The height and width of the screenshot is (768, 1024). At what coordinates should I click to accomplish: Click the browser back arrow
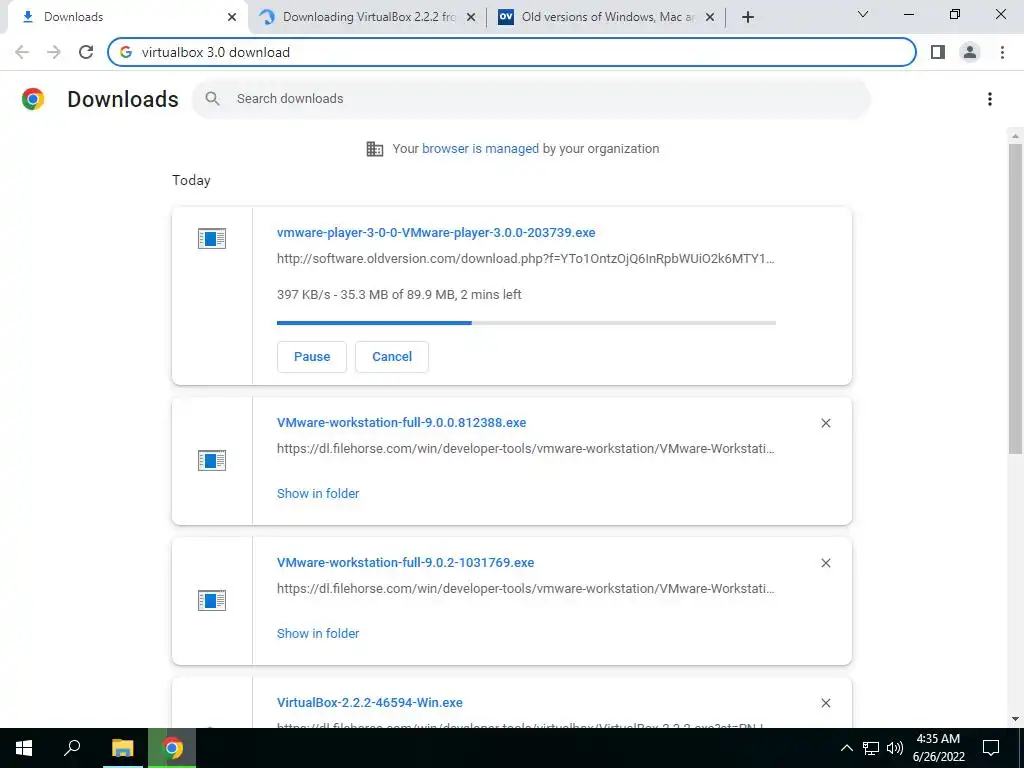click(22, 52)
